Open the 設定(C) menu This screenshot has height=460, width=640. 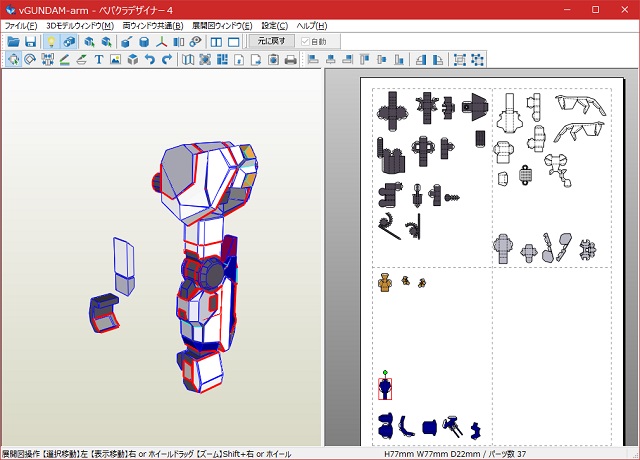coord(275,26)
